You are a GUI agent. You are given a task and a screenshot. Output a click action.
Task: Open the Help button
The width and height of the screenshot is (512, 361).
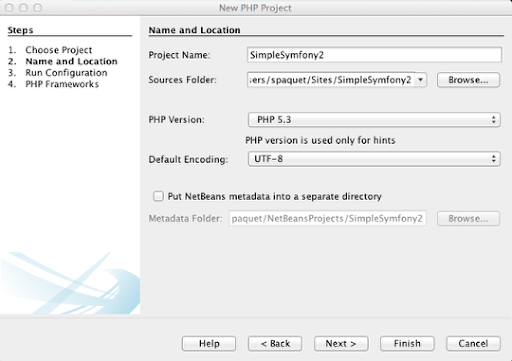(209, 343)
